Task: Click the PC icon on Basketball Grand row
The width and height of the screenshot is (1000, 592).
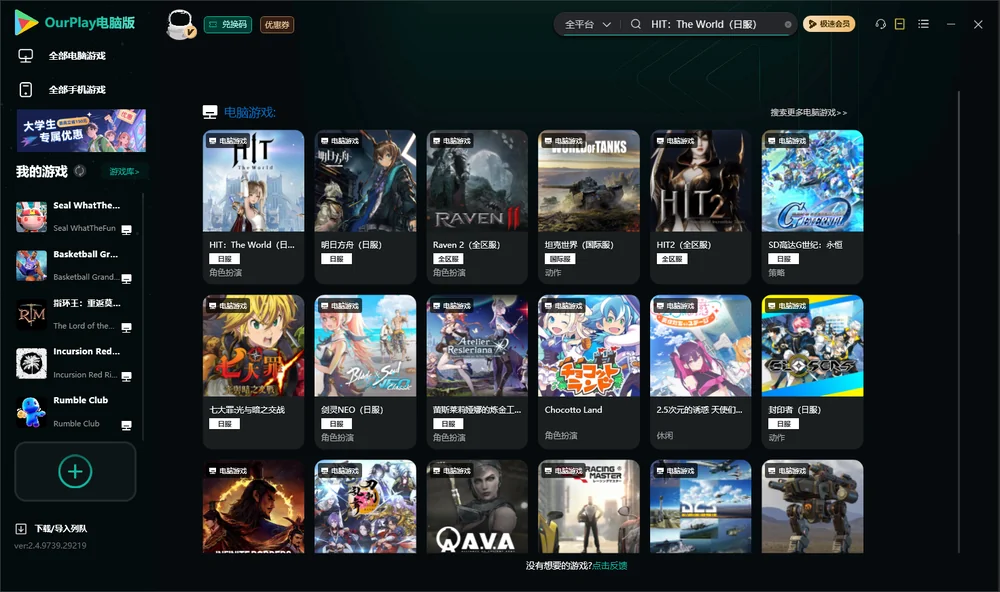Action: pyautogui.click(x=126, y=279)
